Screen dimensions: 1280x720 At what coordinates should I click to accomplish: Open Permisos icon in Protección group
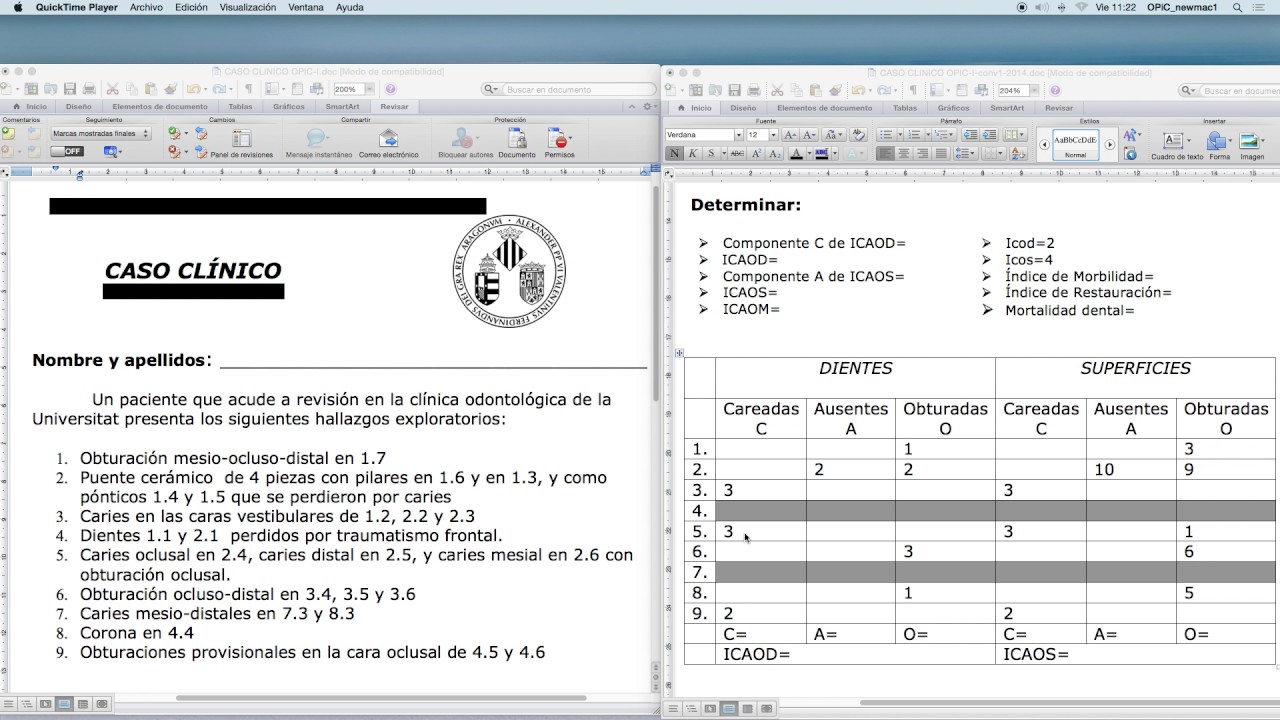(x=558, y=137)
